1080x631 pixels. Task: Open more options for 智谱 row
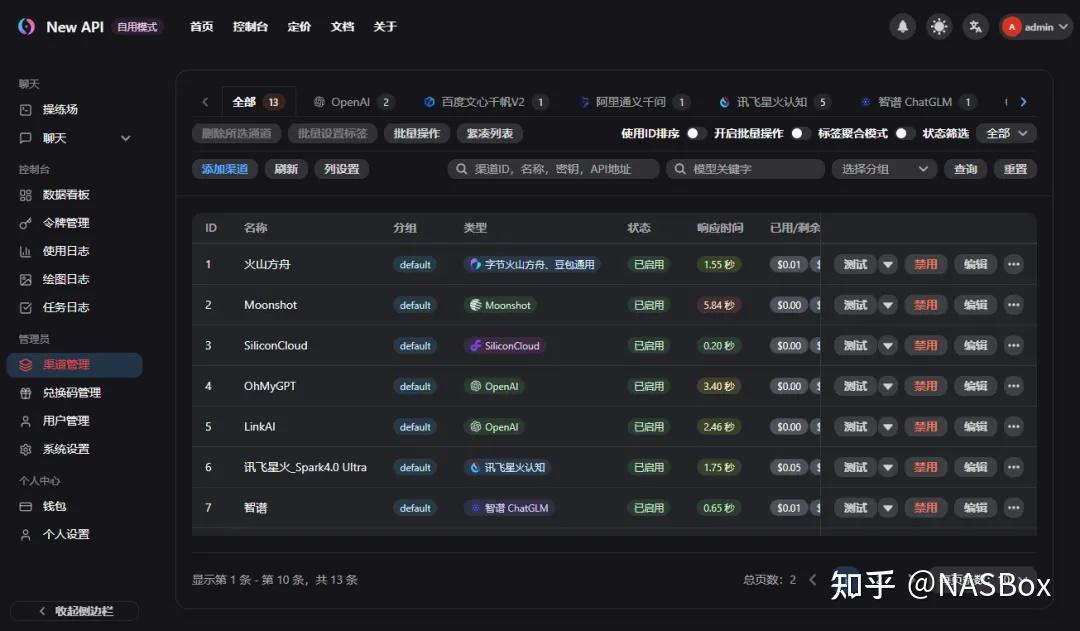(x=1013, y=508)
